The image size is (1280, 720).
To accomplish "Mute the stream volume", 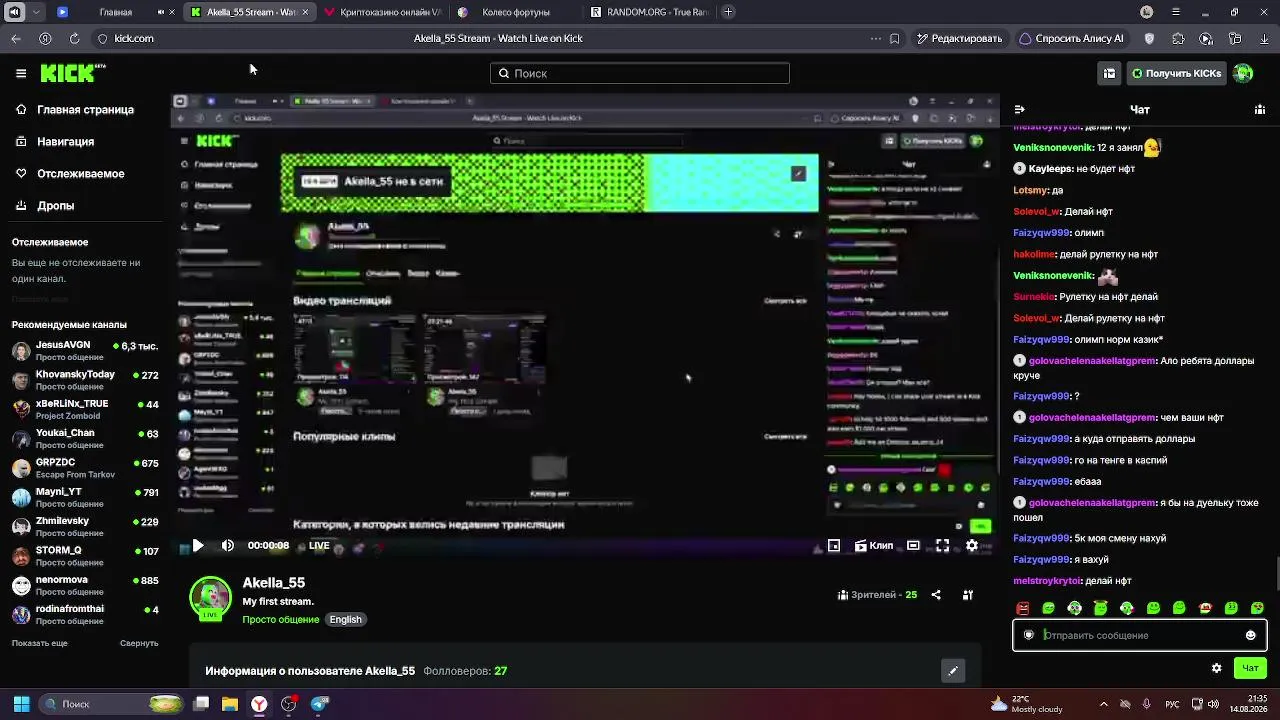I will coord(228,546).
